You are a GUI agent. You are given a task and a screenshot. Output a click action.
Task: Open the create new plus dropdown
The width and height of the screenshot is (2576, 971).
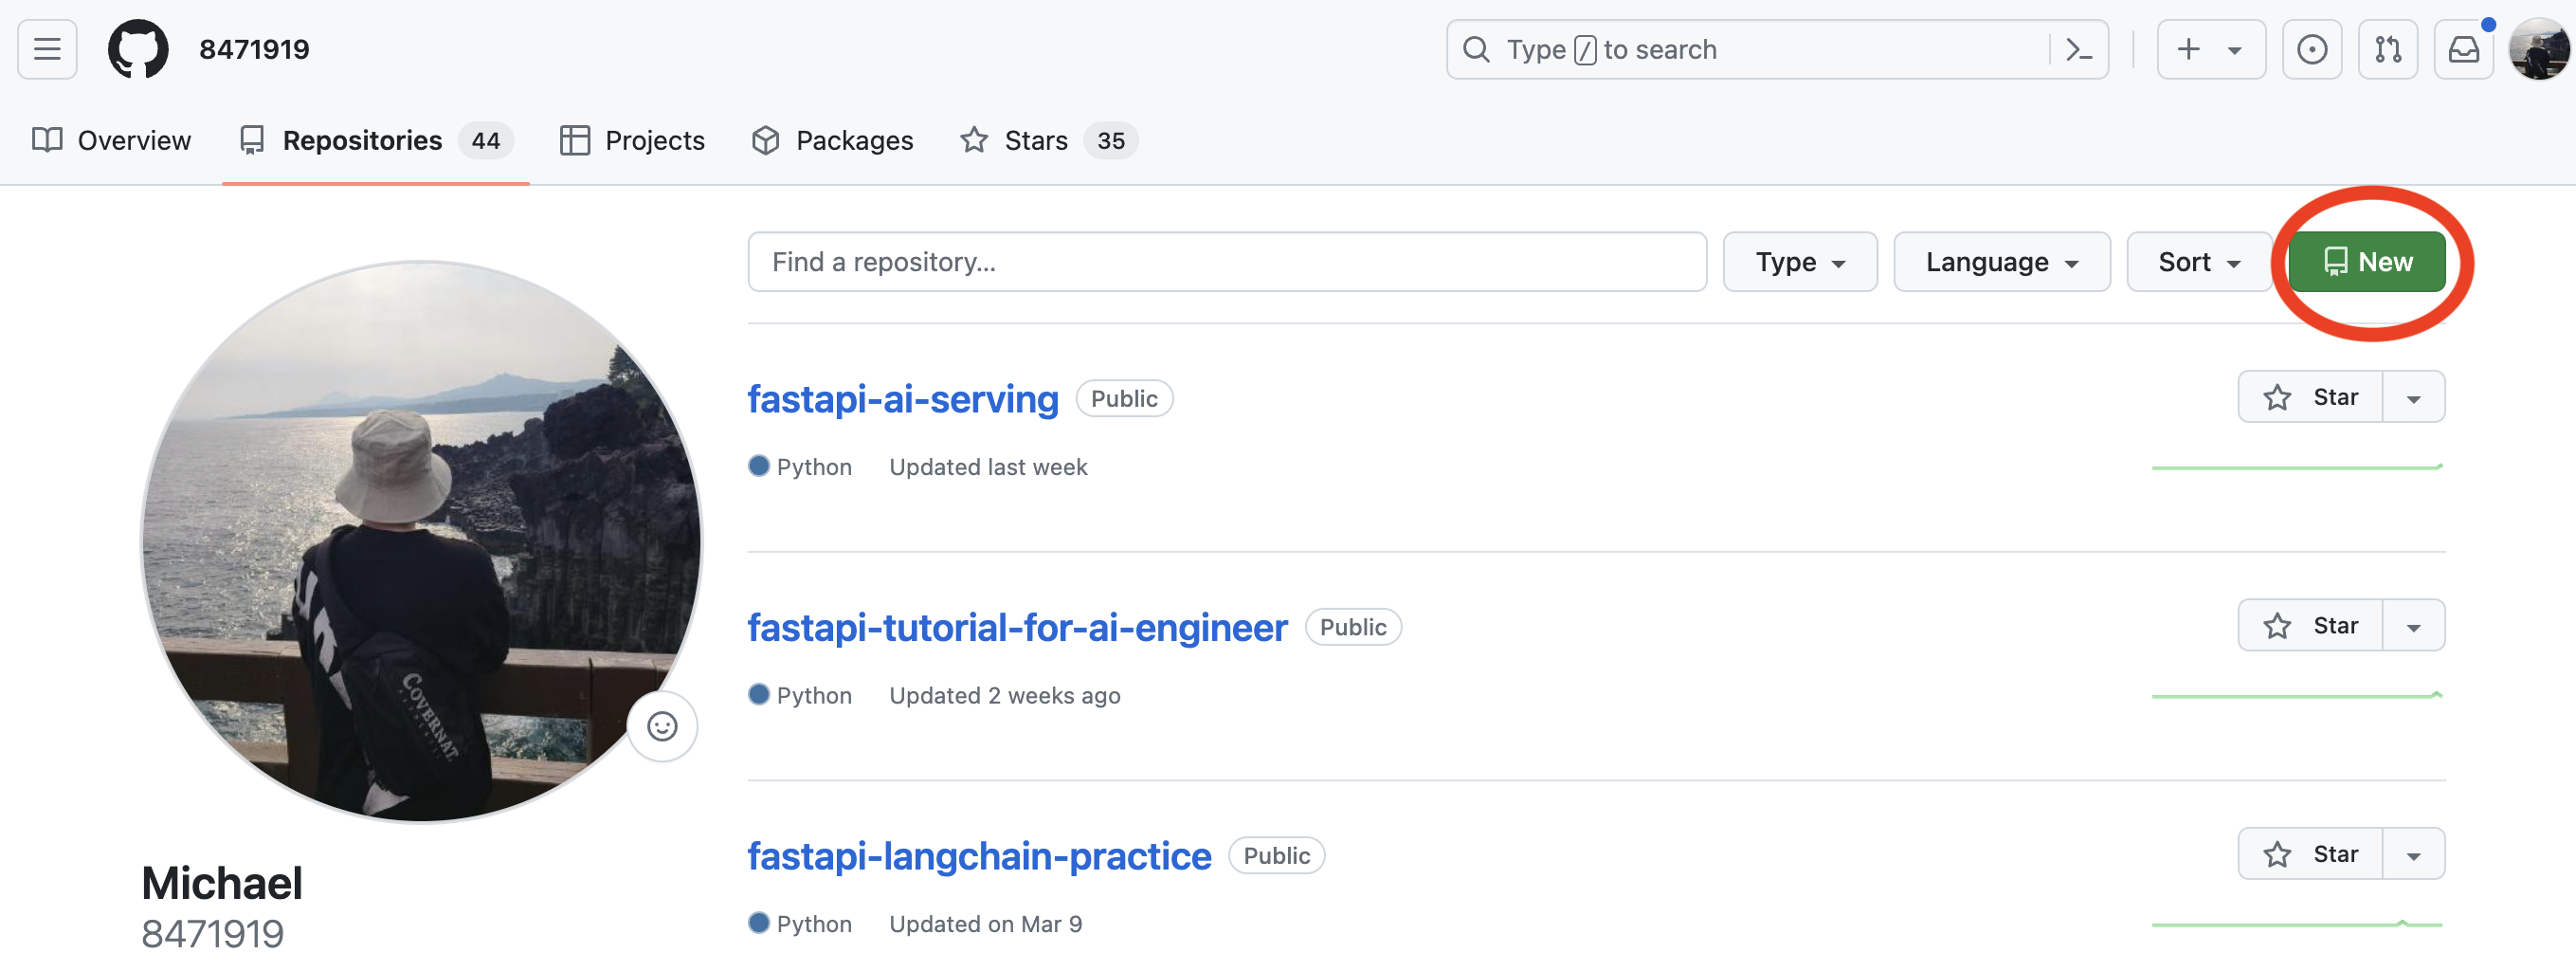click(x=2210, y=49)
